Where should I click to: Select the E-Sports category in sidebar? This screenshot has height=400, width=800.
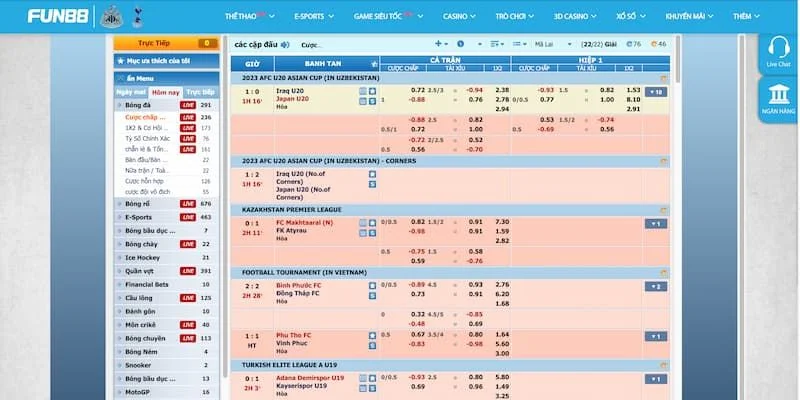(x=139, y=216)
